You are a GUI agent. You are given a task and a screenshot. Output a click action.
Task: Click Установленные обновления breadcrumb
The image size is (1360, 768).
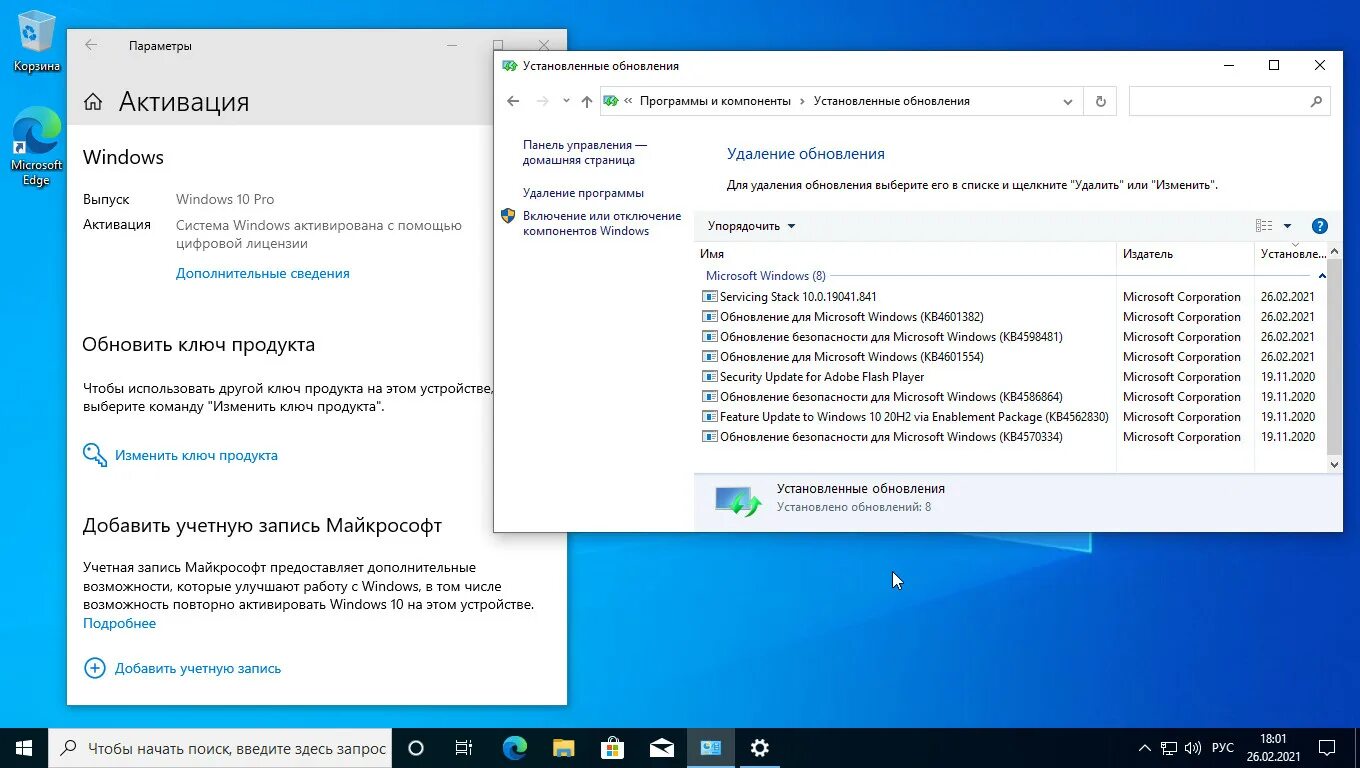point(892,101)
